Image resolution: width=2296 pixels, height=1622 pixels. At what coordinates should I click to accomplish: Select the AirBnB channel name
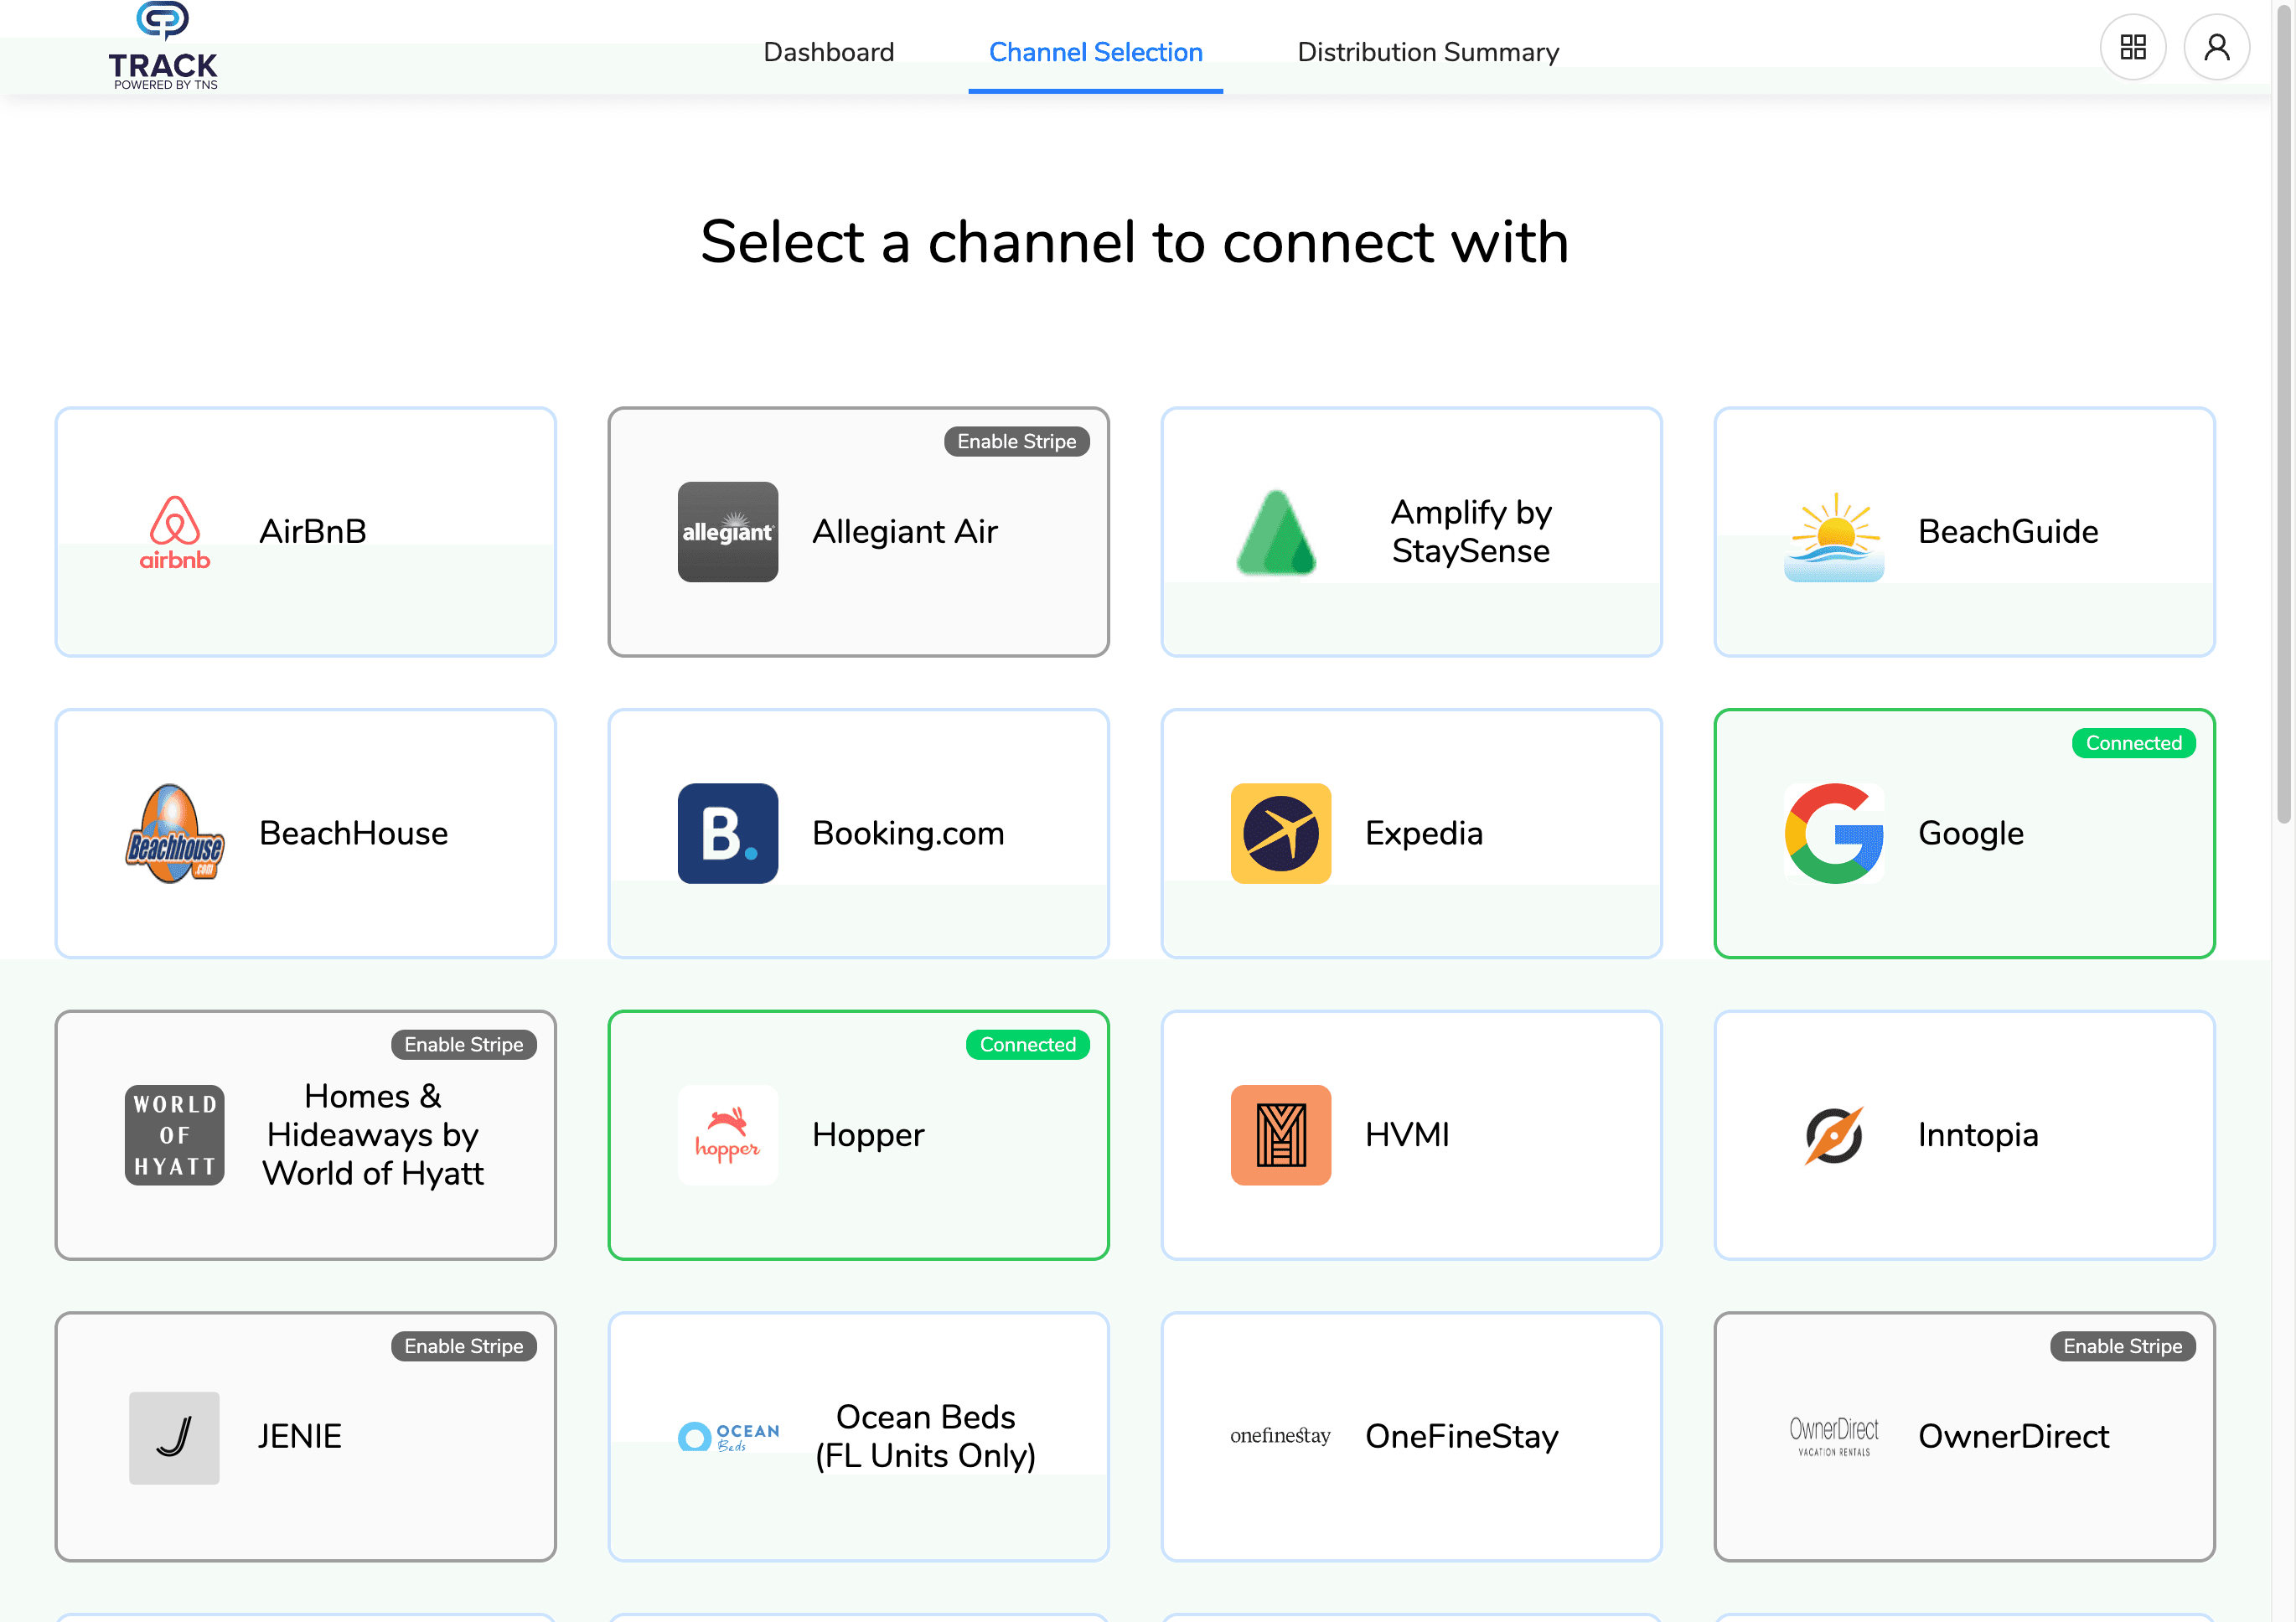pyautogui.click(x=313, y=532)
